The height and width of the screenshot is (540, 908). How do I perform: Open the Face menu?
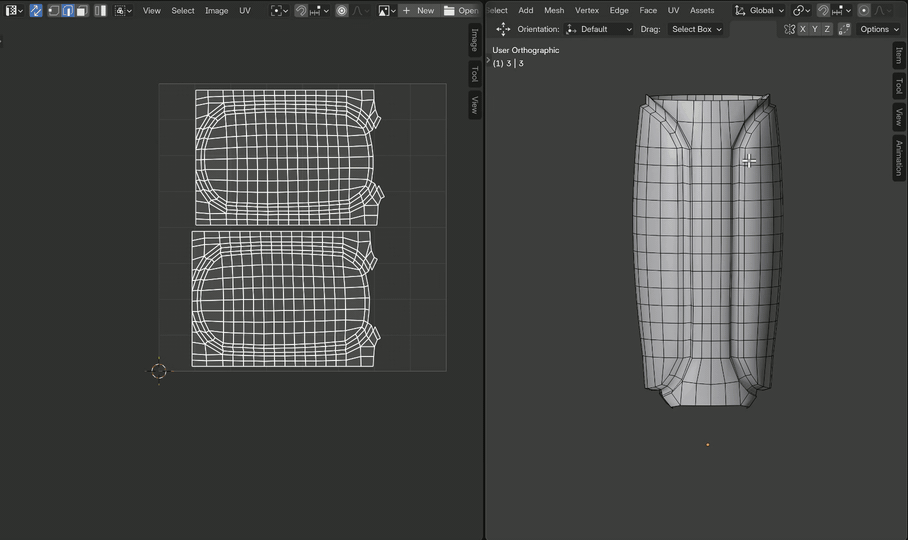[x=648, y=10]
